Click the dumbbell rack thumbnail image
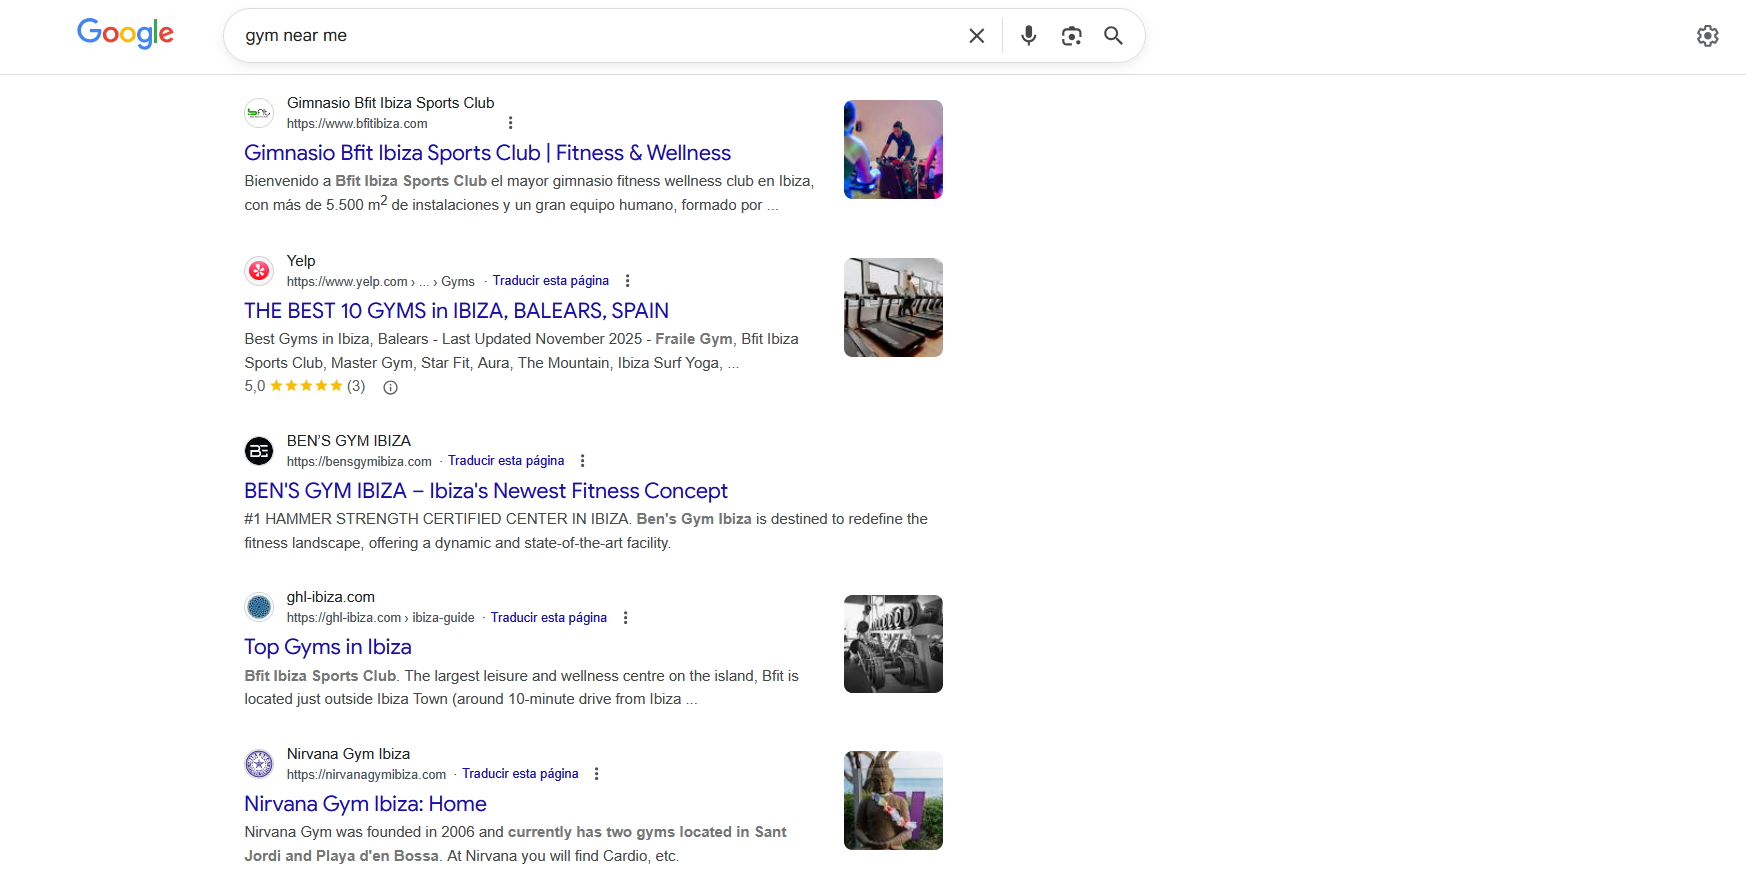The height and width of the screenshot is (882, 1746). [x=892, y=644]
